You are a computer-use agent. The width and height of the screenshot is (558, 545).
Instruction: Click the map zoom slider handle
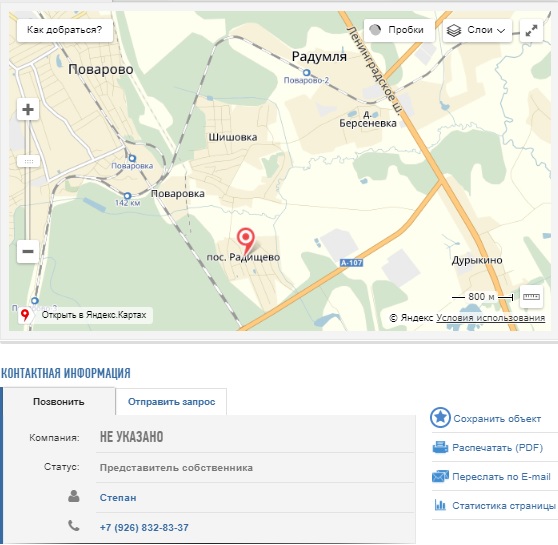pos(28,161)
